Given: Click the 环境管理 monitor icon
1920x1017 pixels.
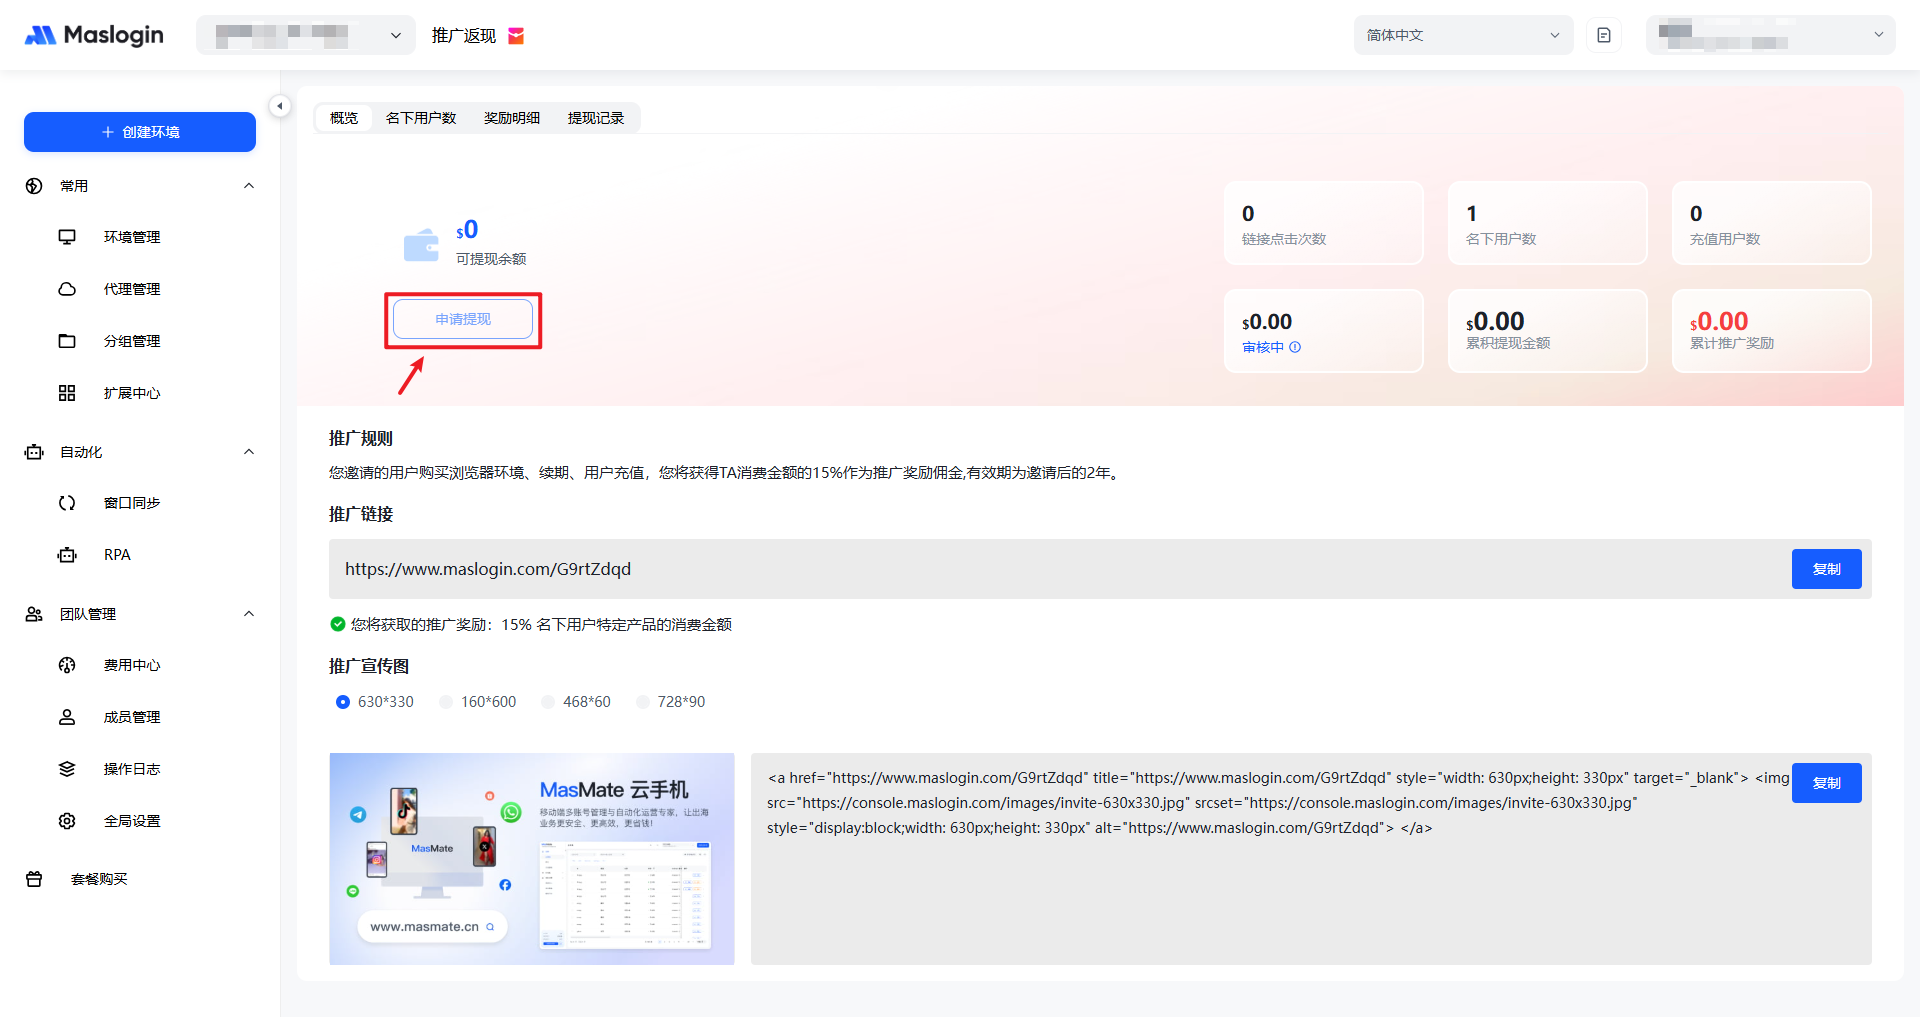Looking at the screenshot, I should click(67, 237).
